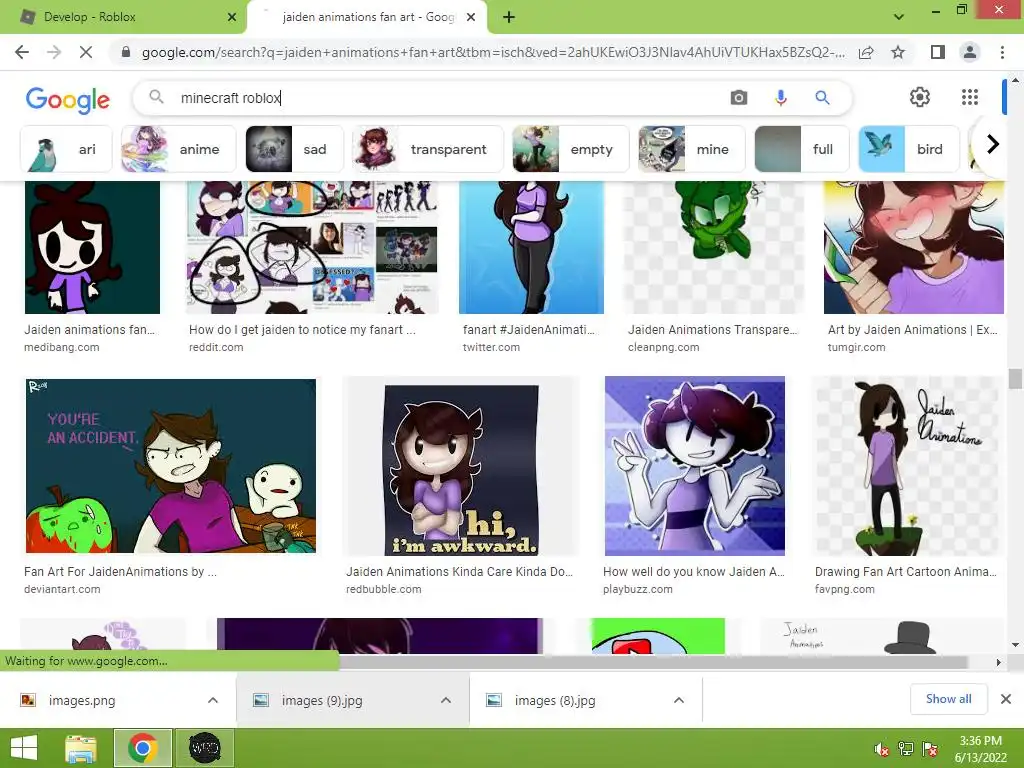Viewport: 1024px width, 768px height.
Task: Open File Explorer from the taskbar
Action: (81, 748)
